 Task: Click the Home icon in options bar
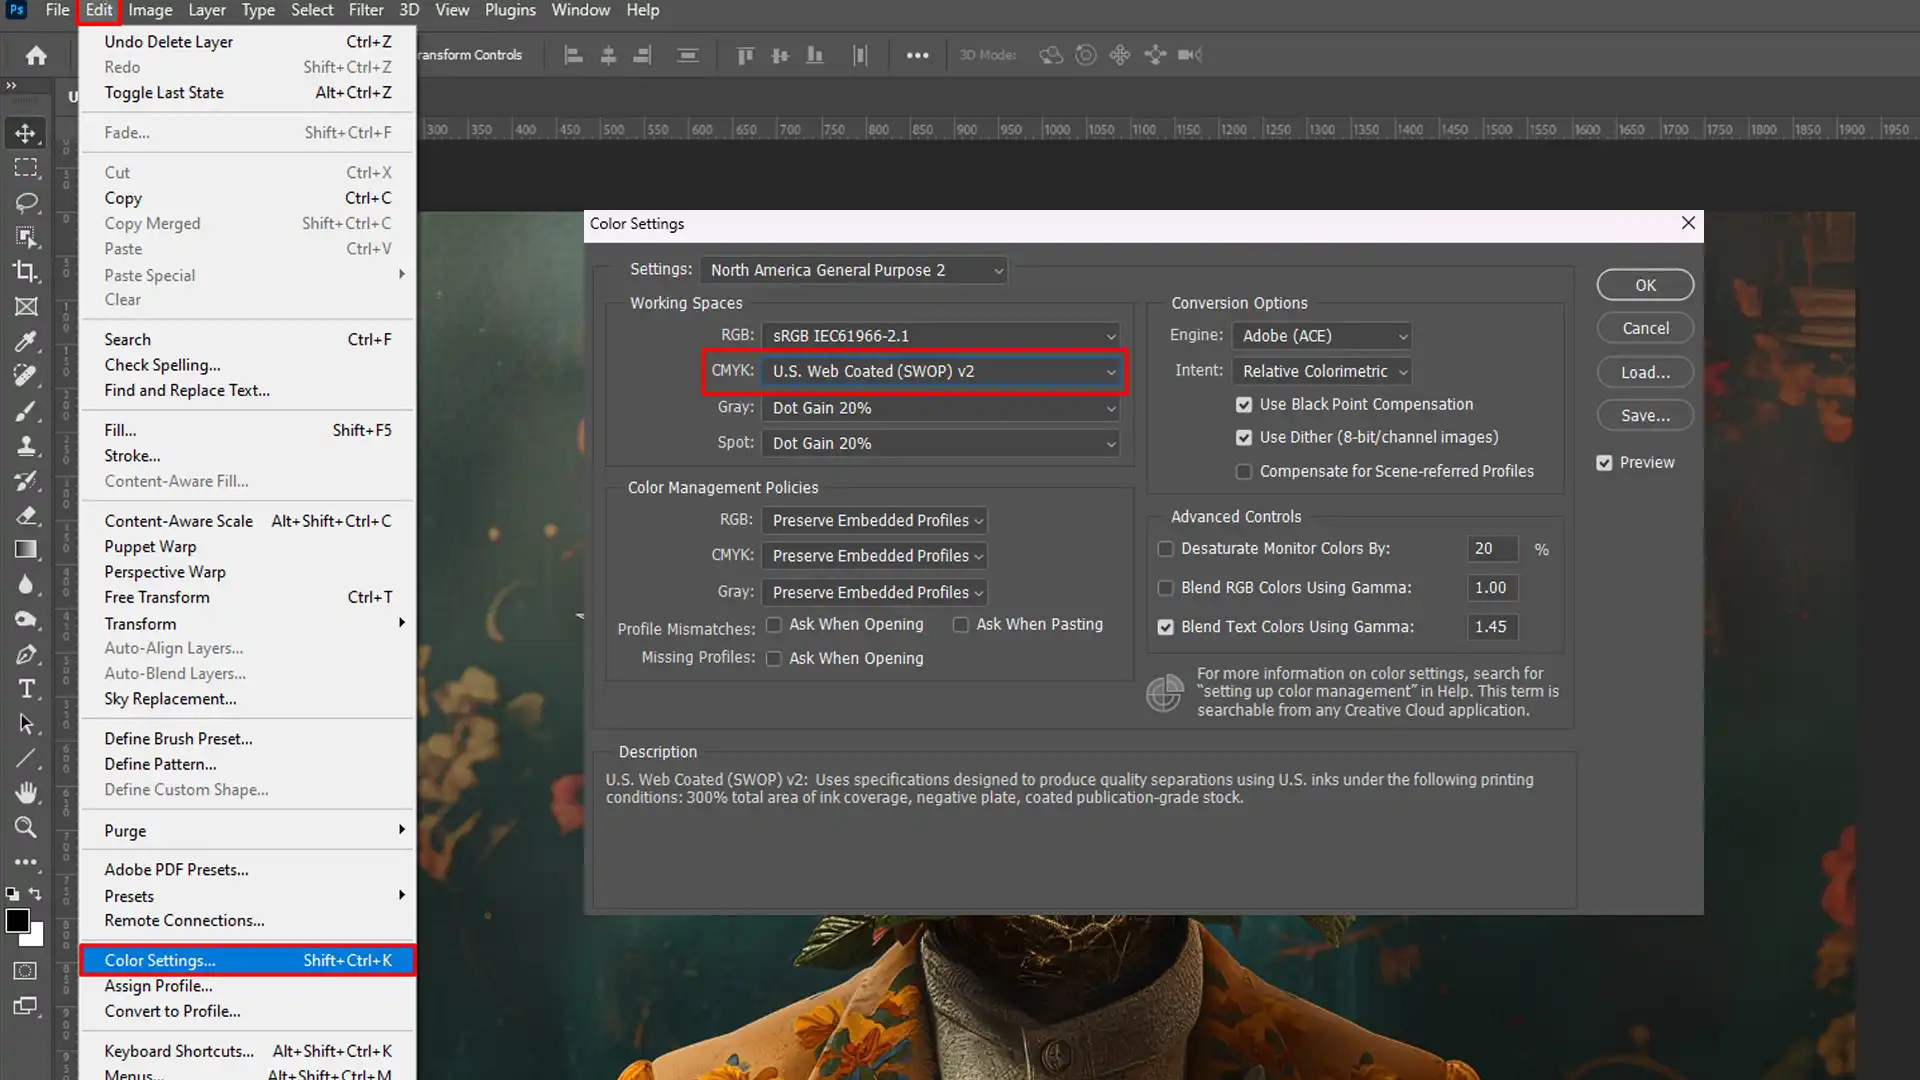tap(36, 55)
